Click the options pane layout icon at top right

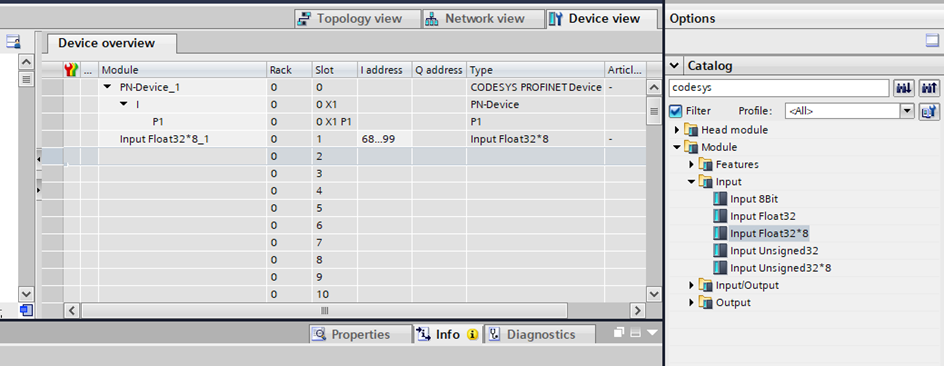click(x=932, y=41)
